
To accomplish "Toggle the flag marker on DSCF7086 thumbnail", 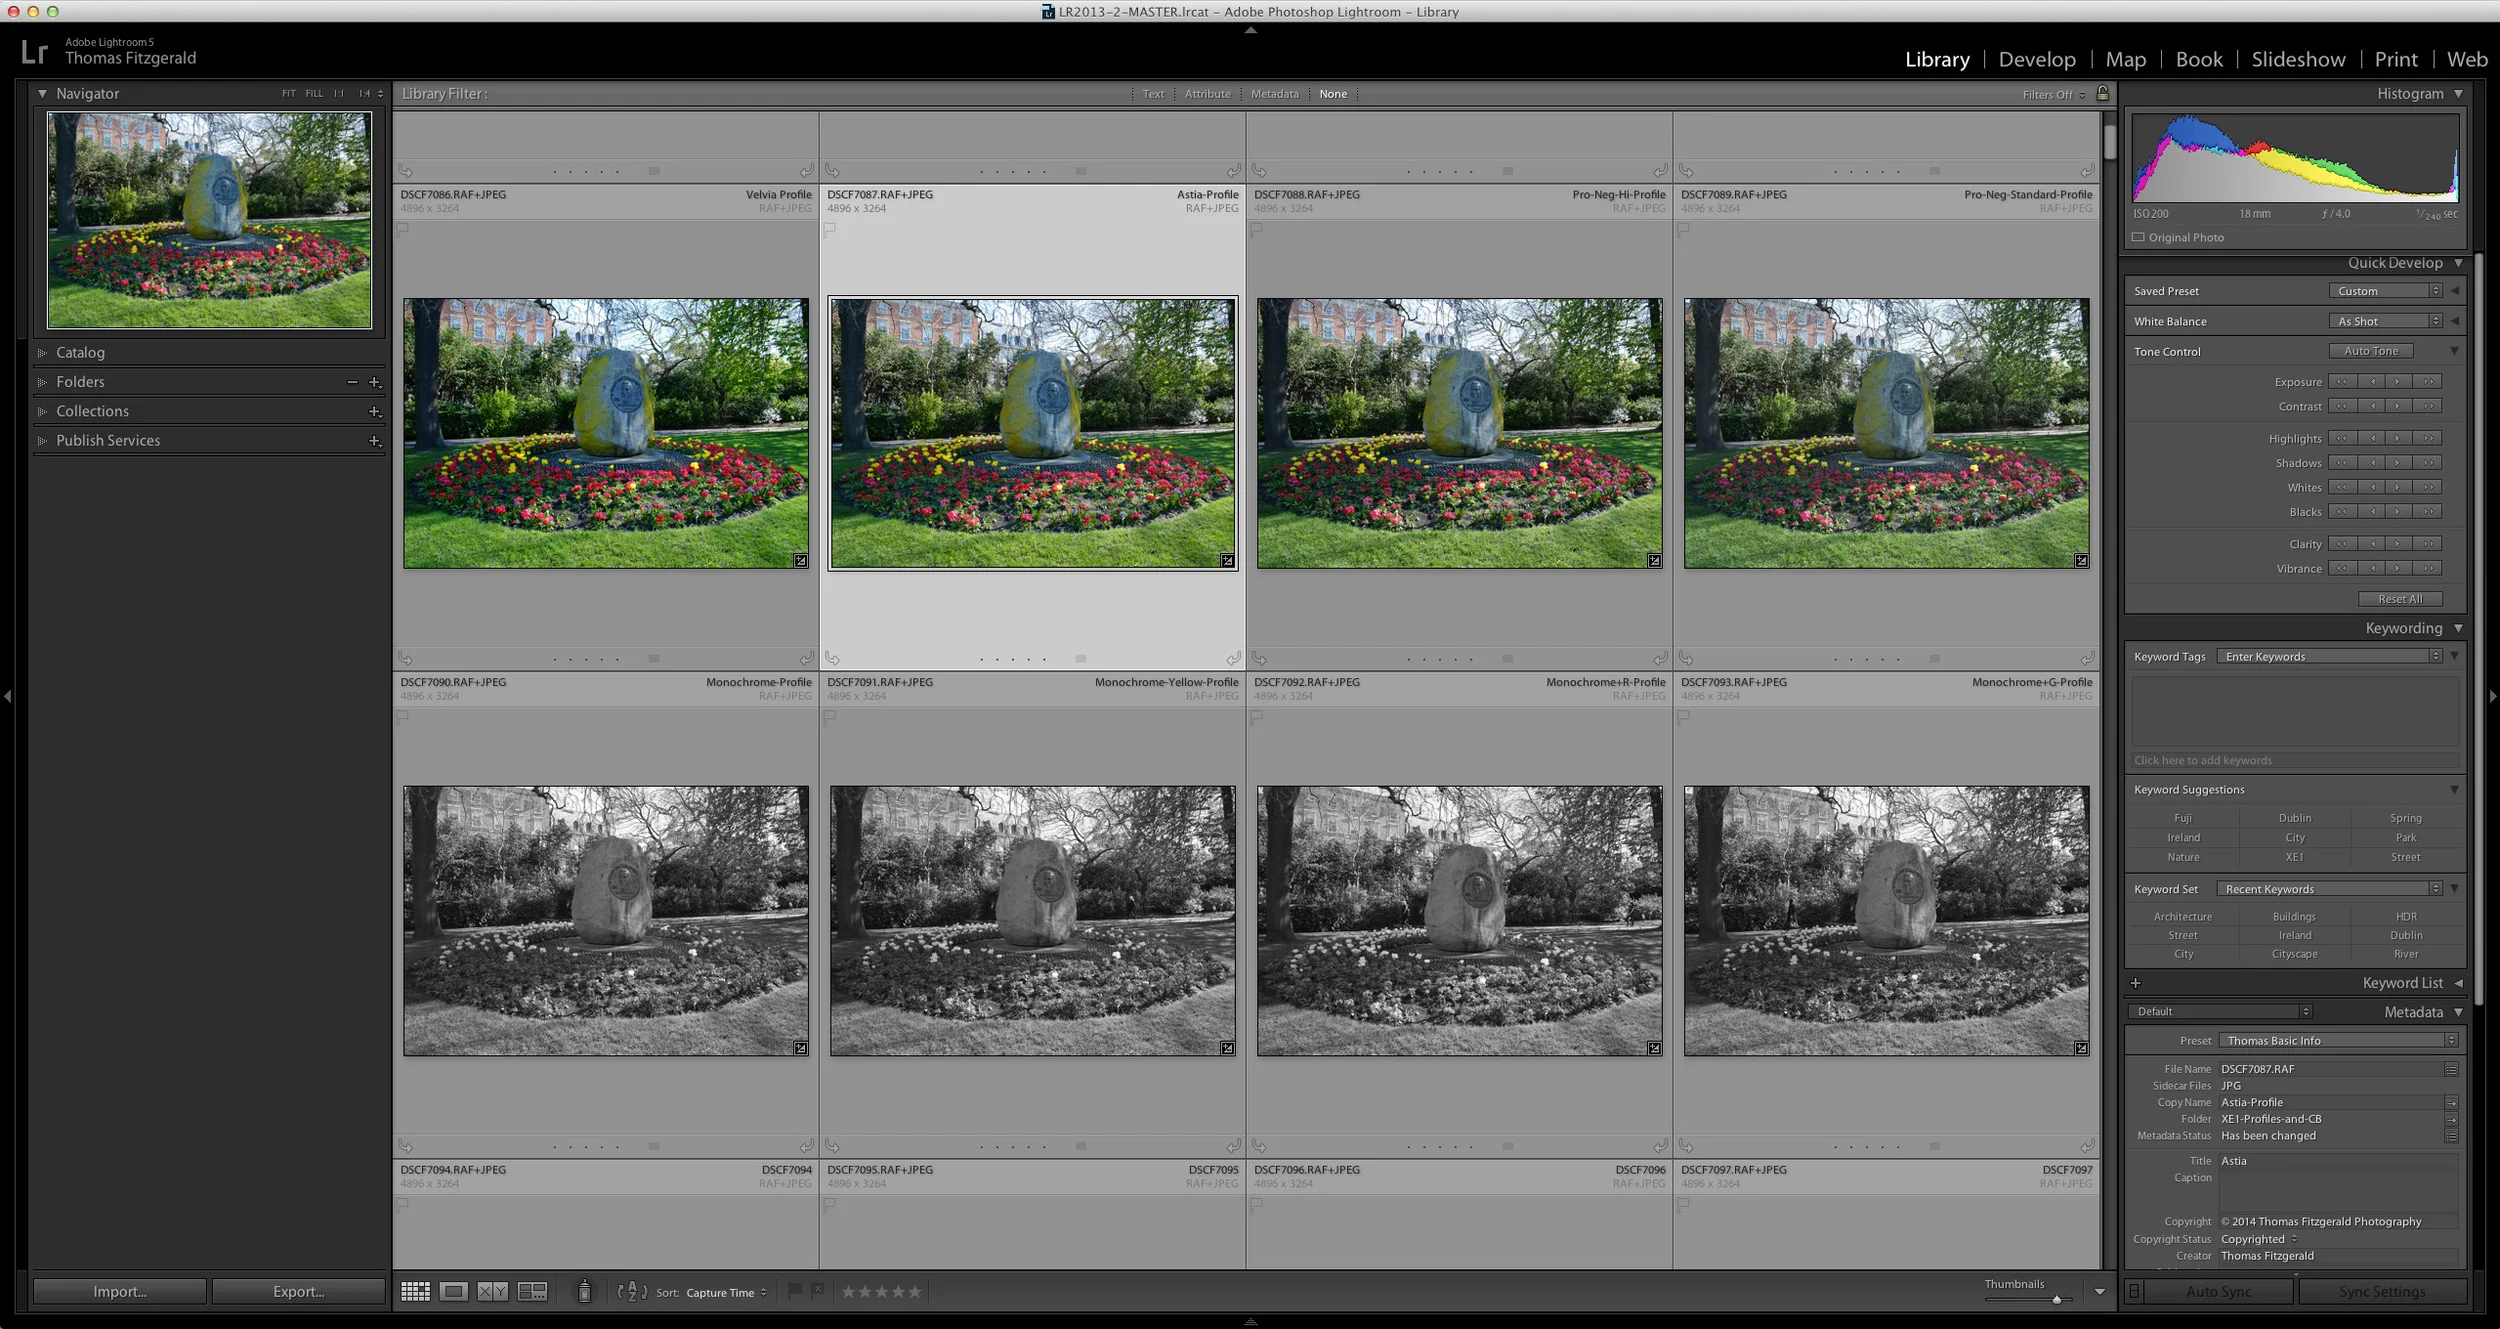I will point(403,229).
